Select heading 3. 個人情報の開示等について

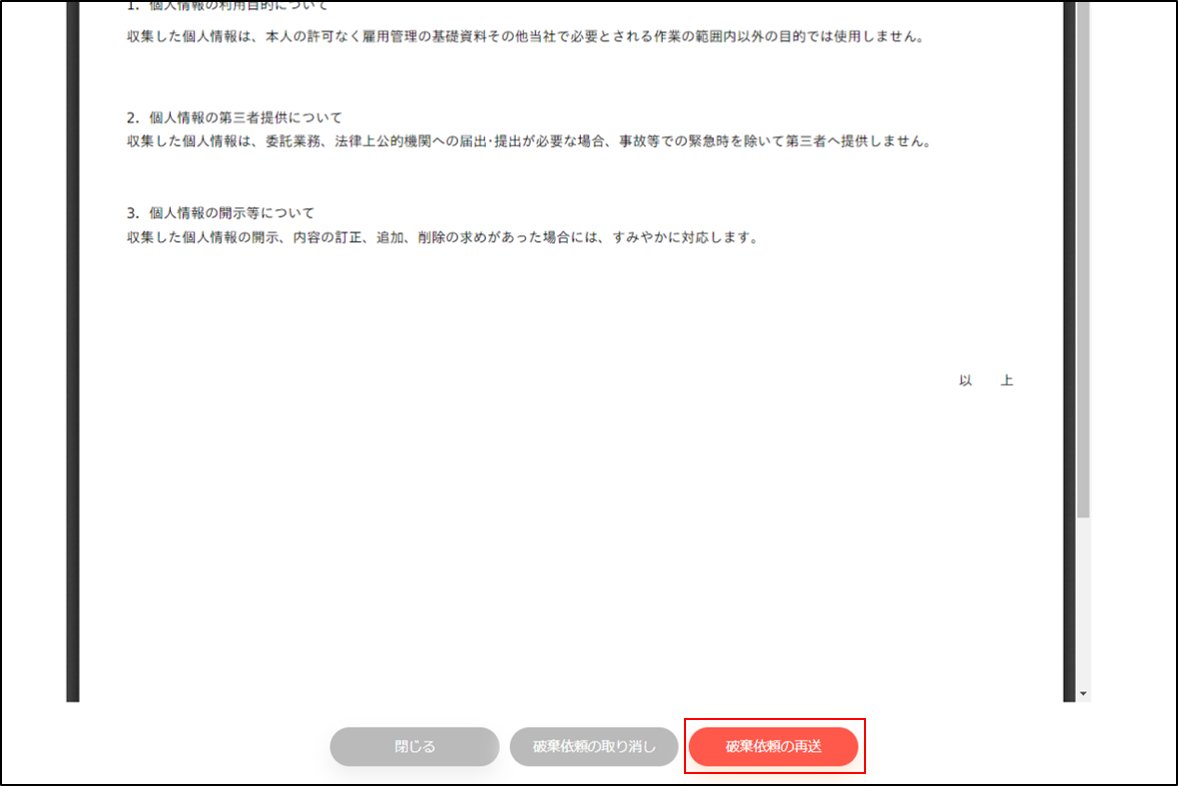(x=221, y=213)
